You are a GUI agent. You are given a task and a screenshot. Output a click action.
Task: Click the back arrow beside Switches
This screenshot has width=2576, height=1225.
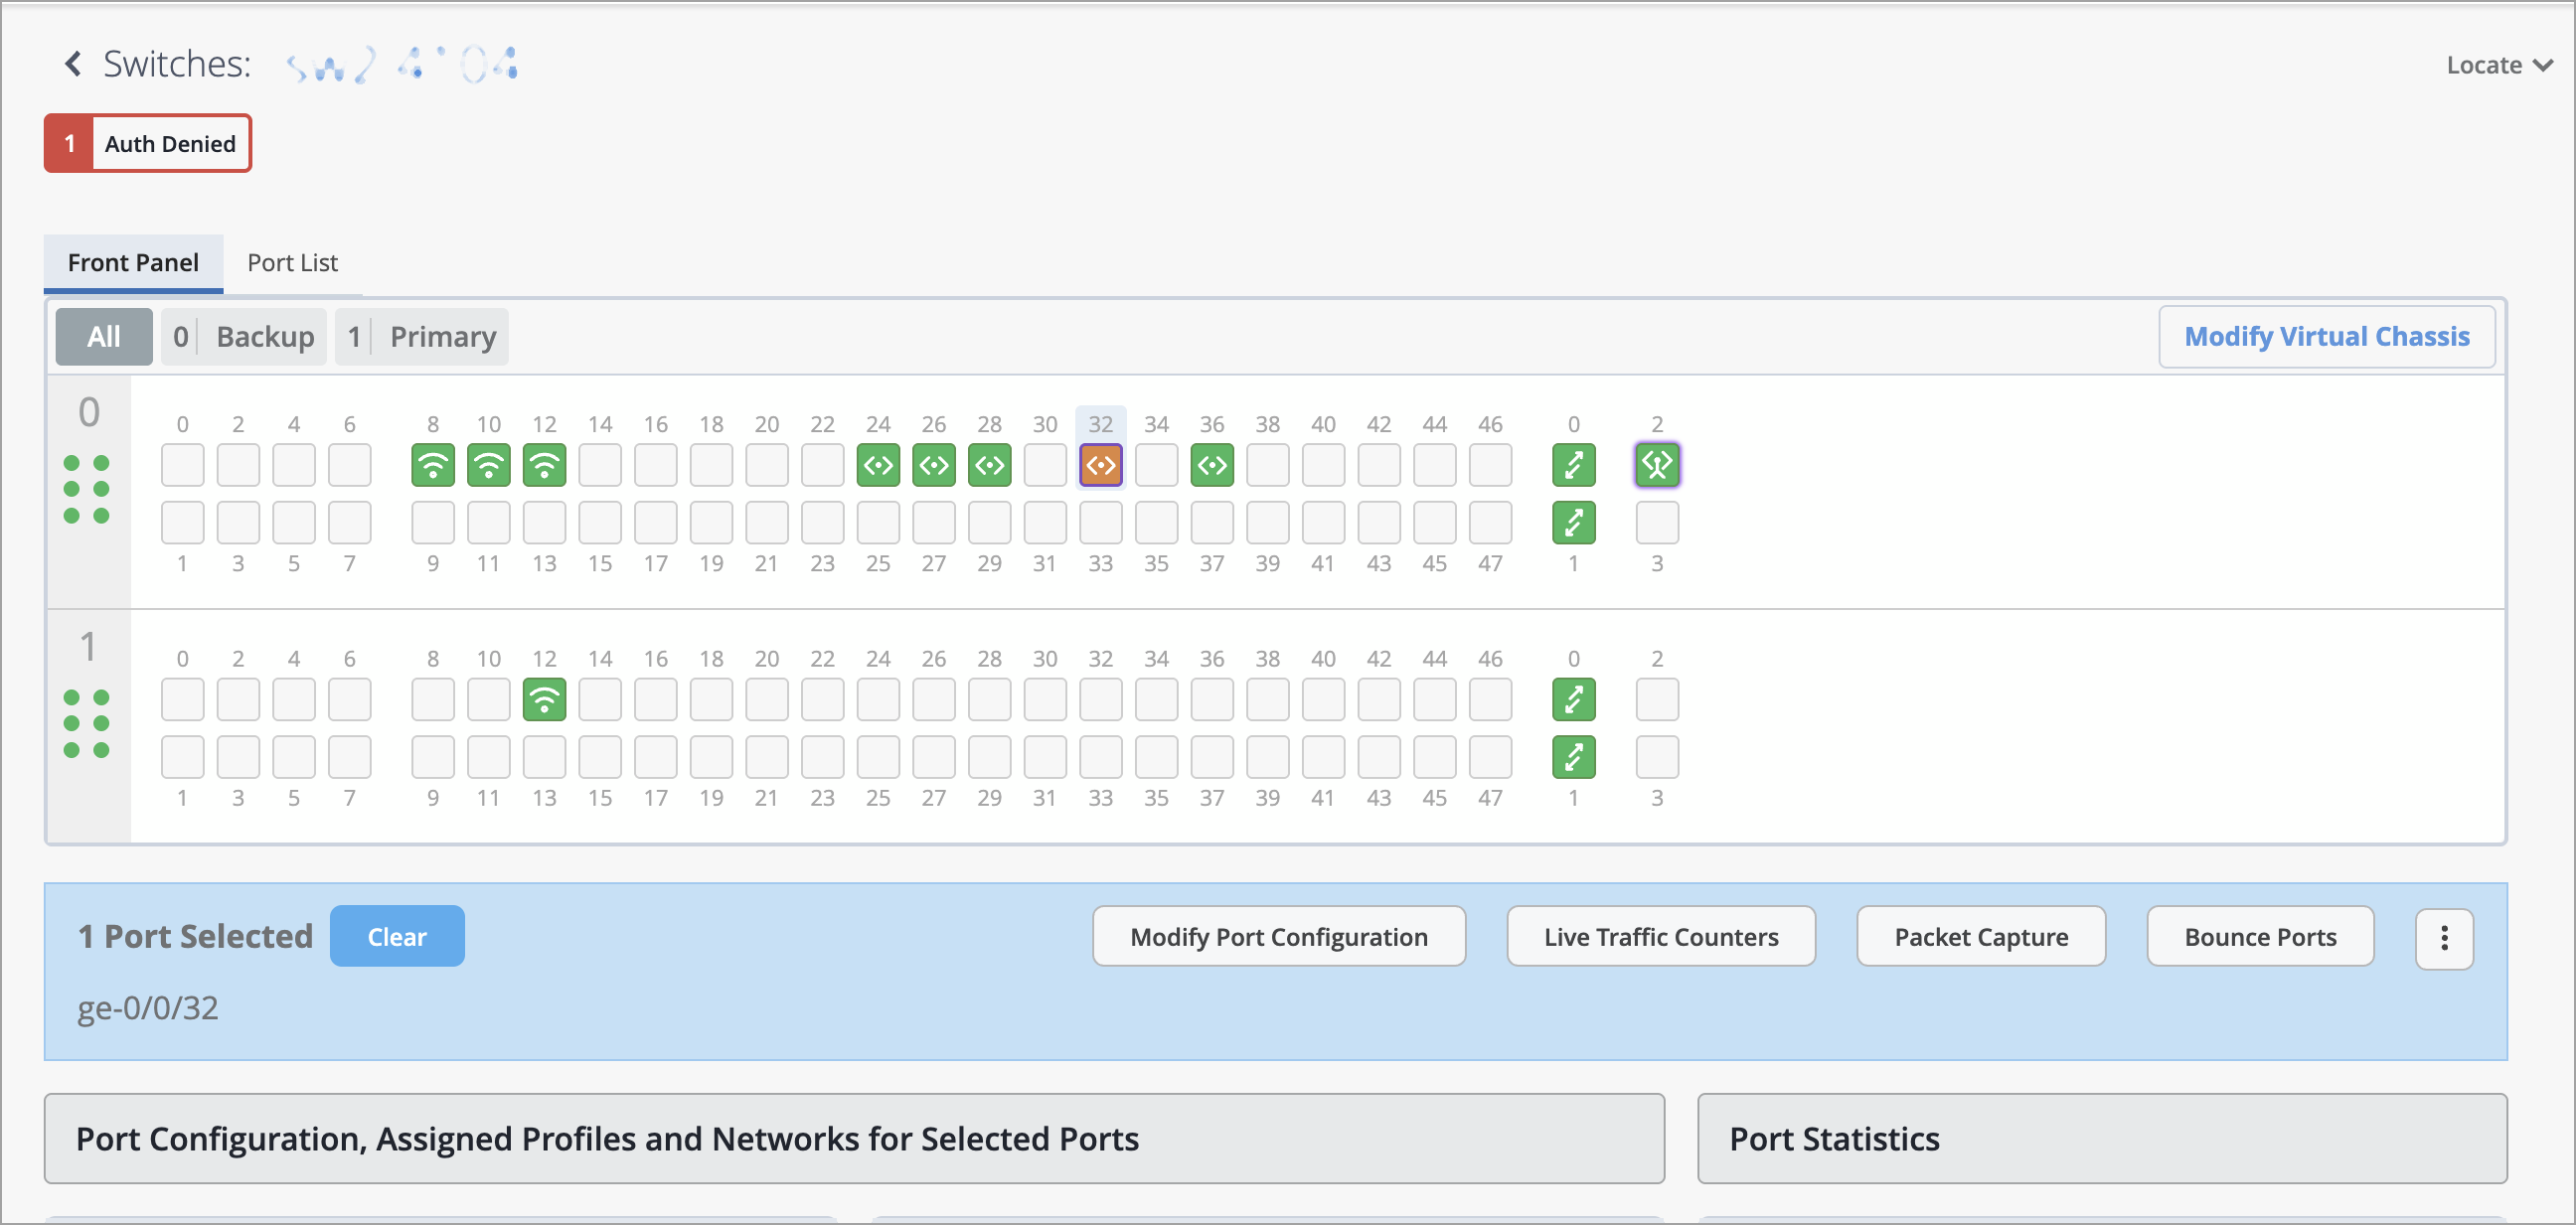pos(73,64)
